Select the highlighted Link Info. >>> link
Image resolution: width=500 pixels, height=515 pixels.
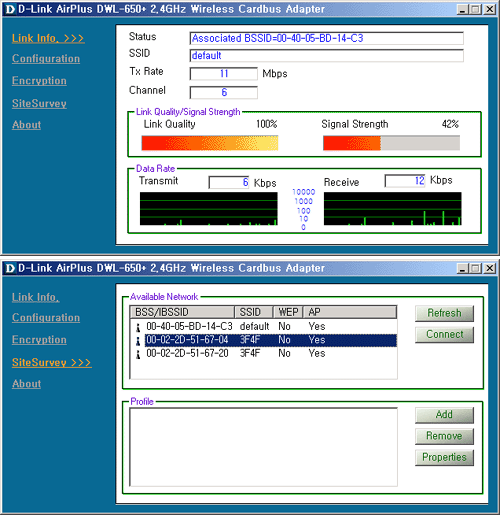(x=48, y=38)
